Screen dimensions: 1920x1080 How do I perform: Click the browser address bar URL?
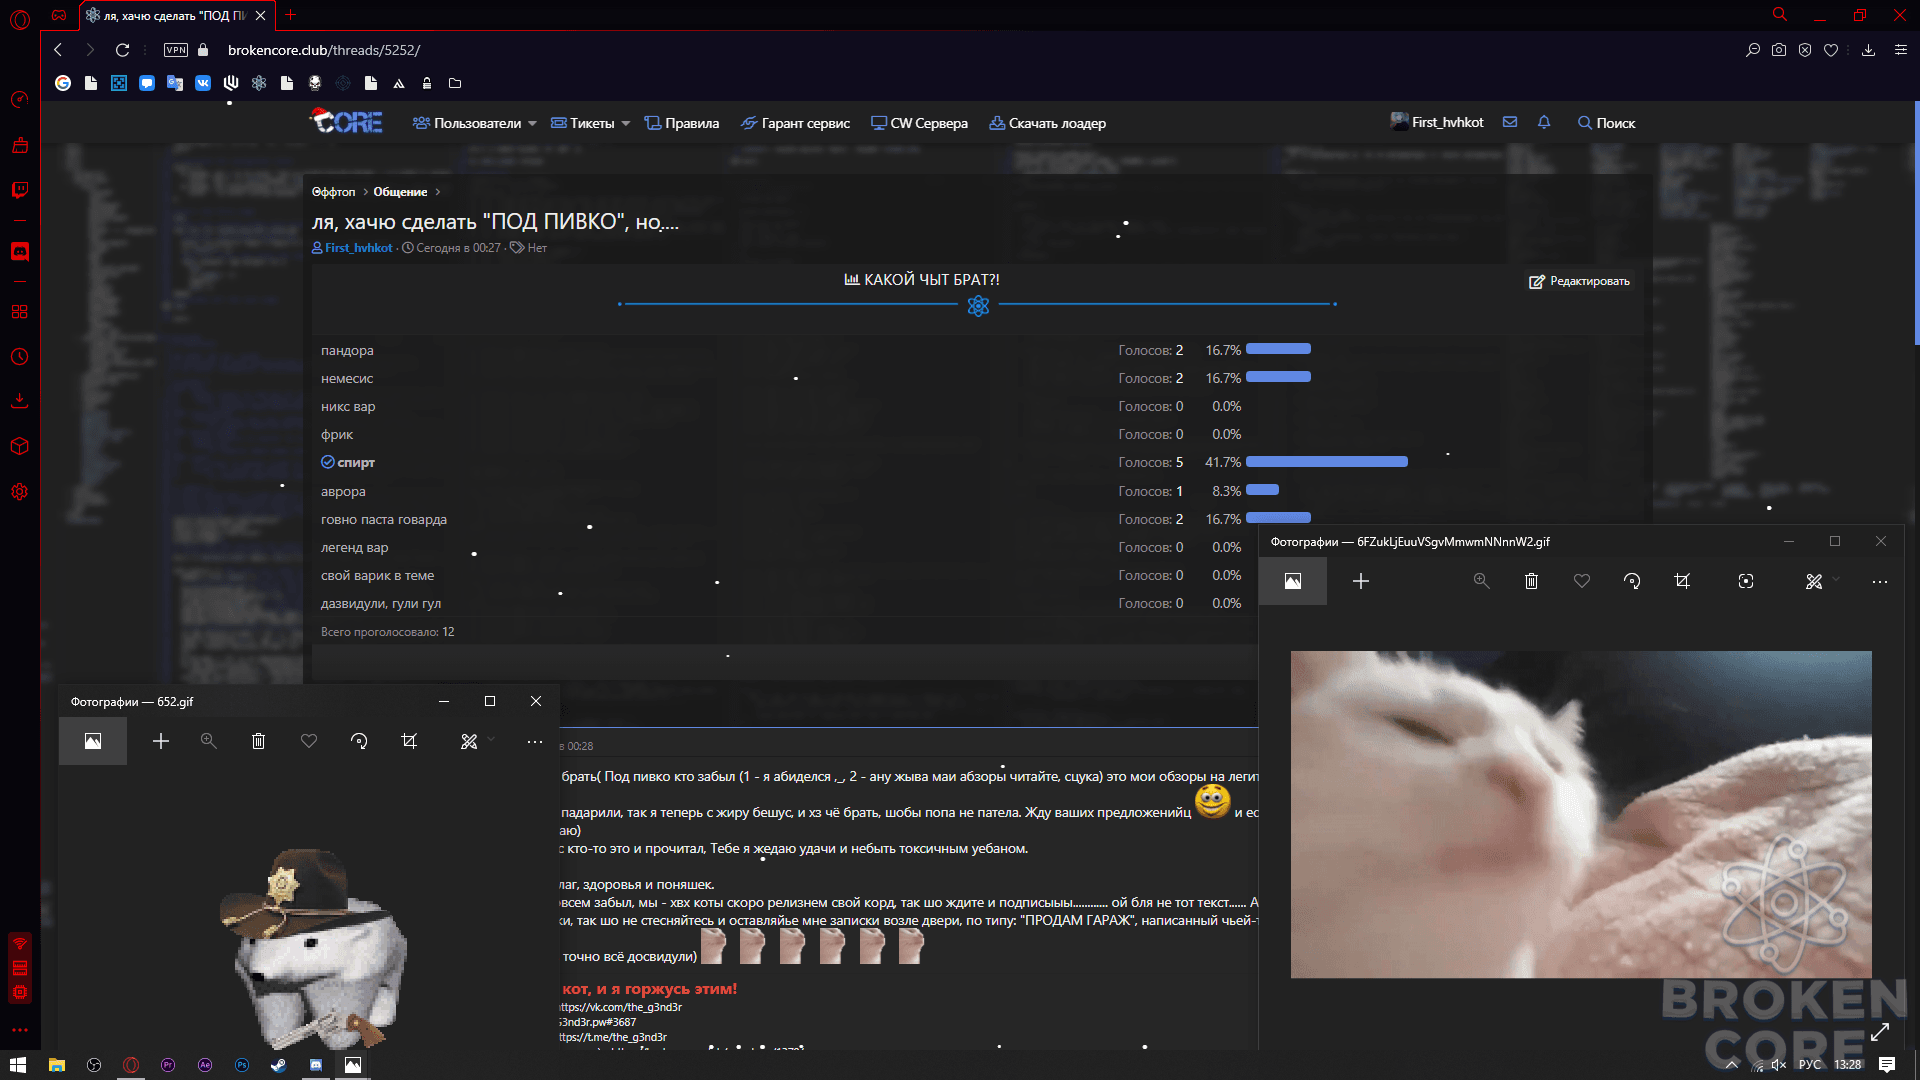pyautogui.click(x=324, y=50)
